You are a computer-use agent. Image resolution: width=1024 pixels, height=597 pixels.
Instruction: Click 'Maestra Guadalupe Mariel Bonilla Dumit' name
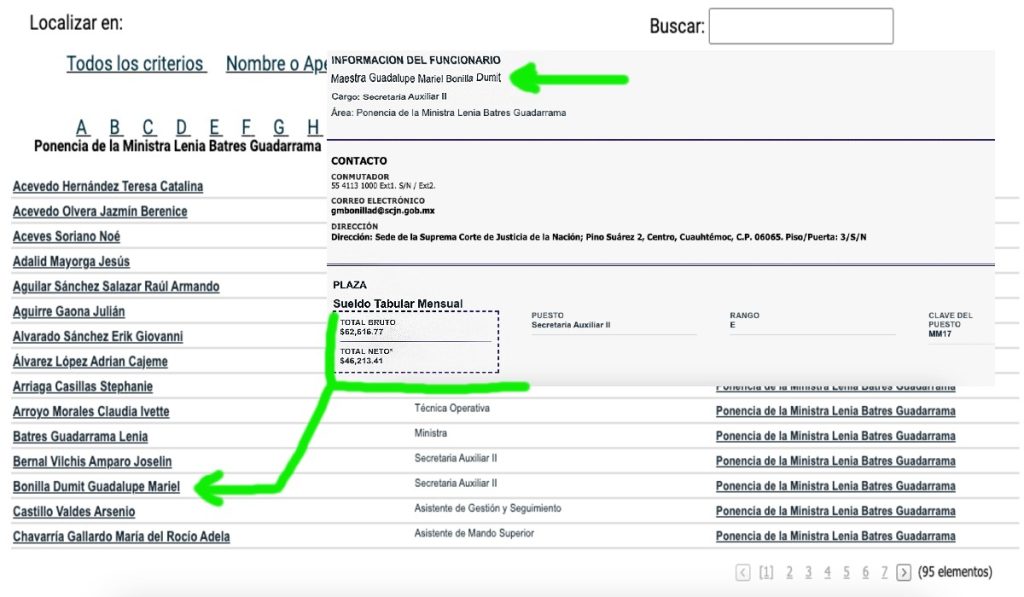[x=416, y=78]
